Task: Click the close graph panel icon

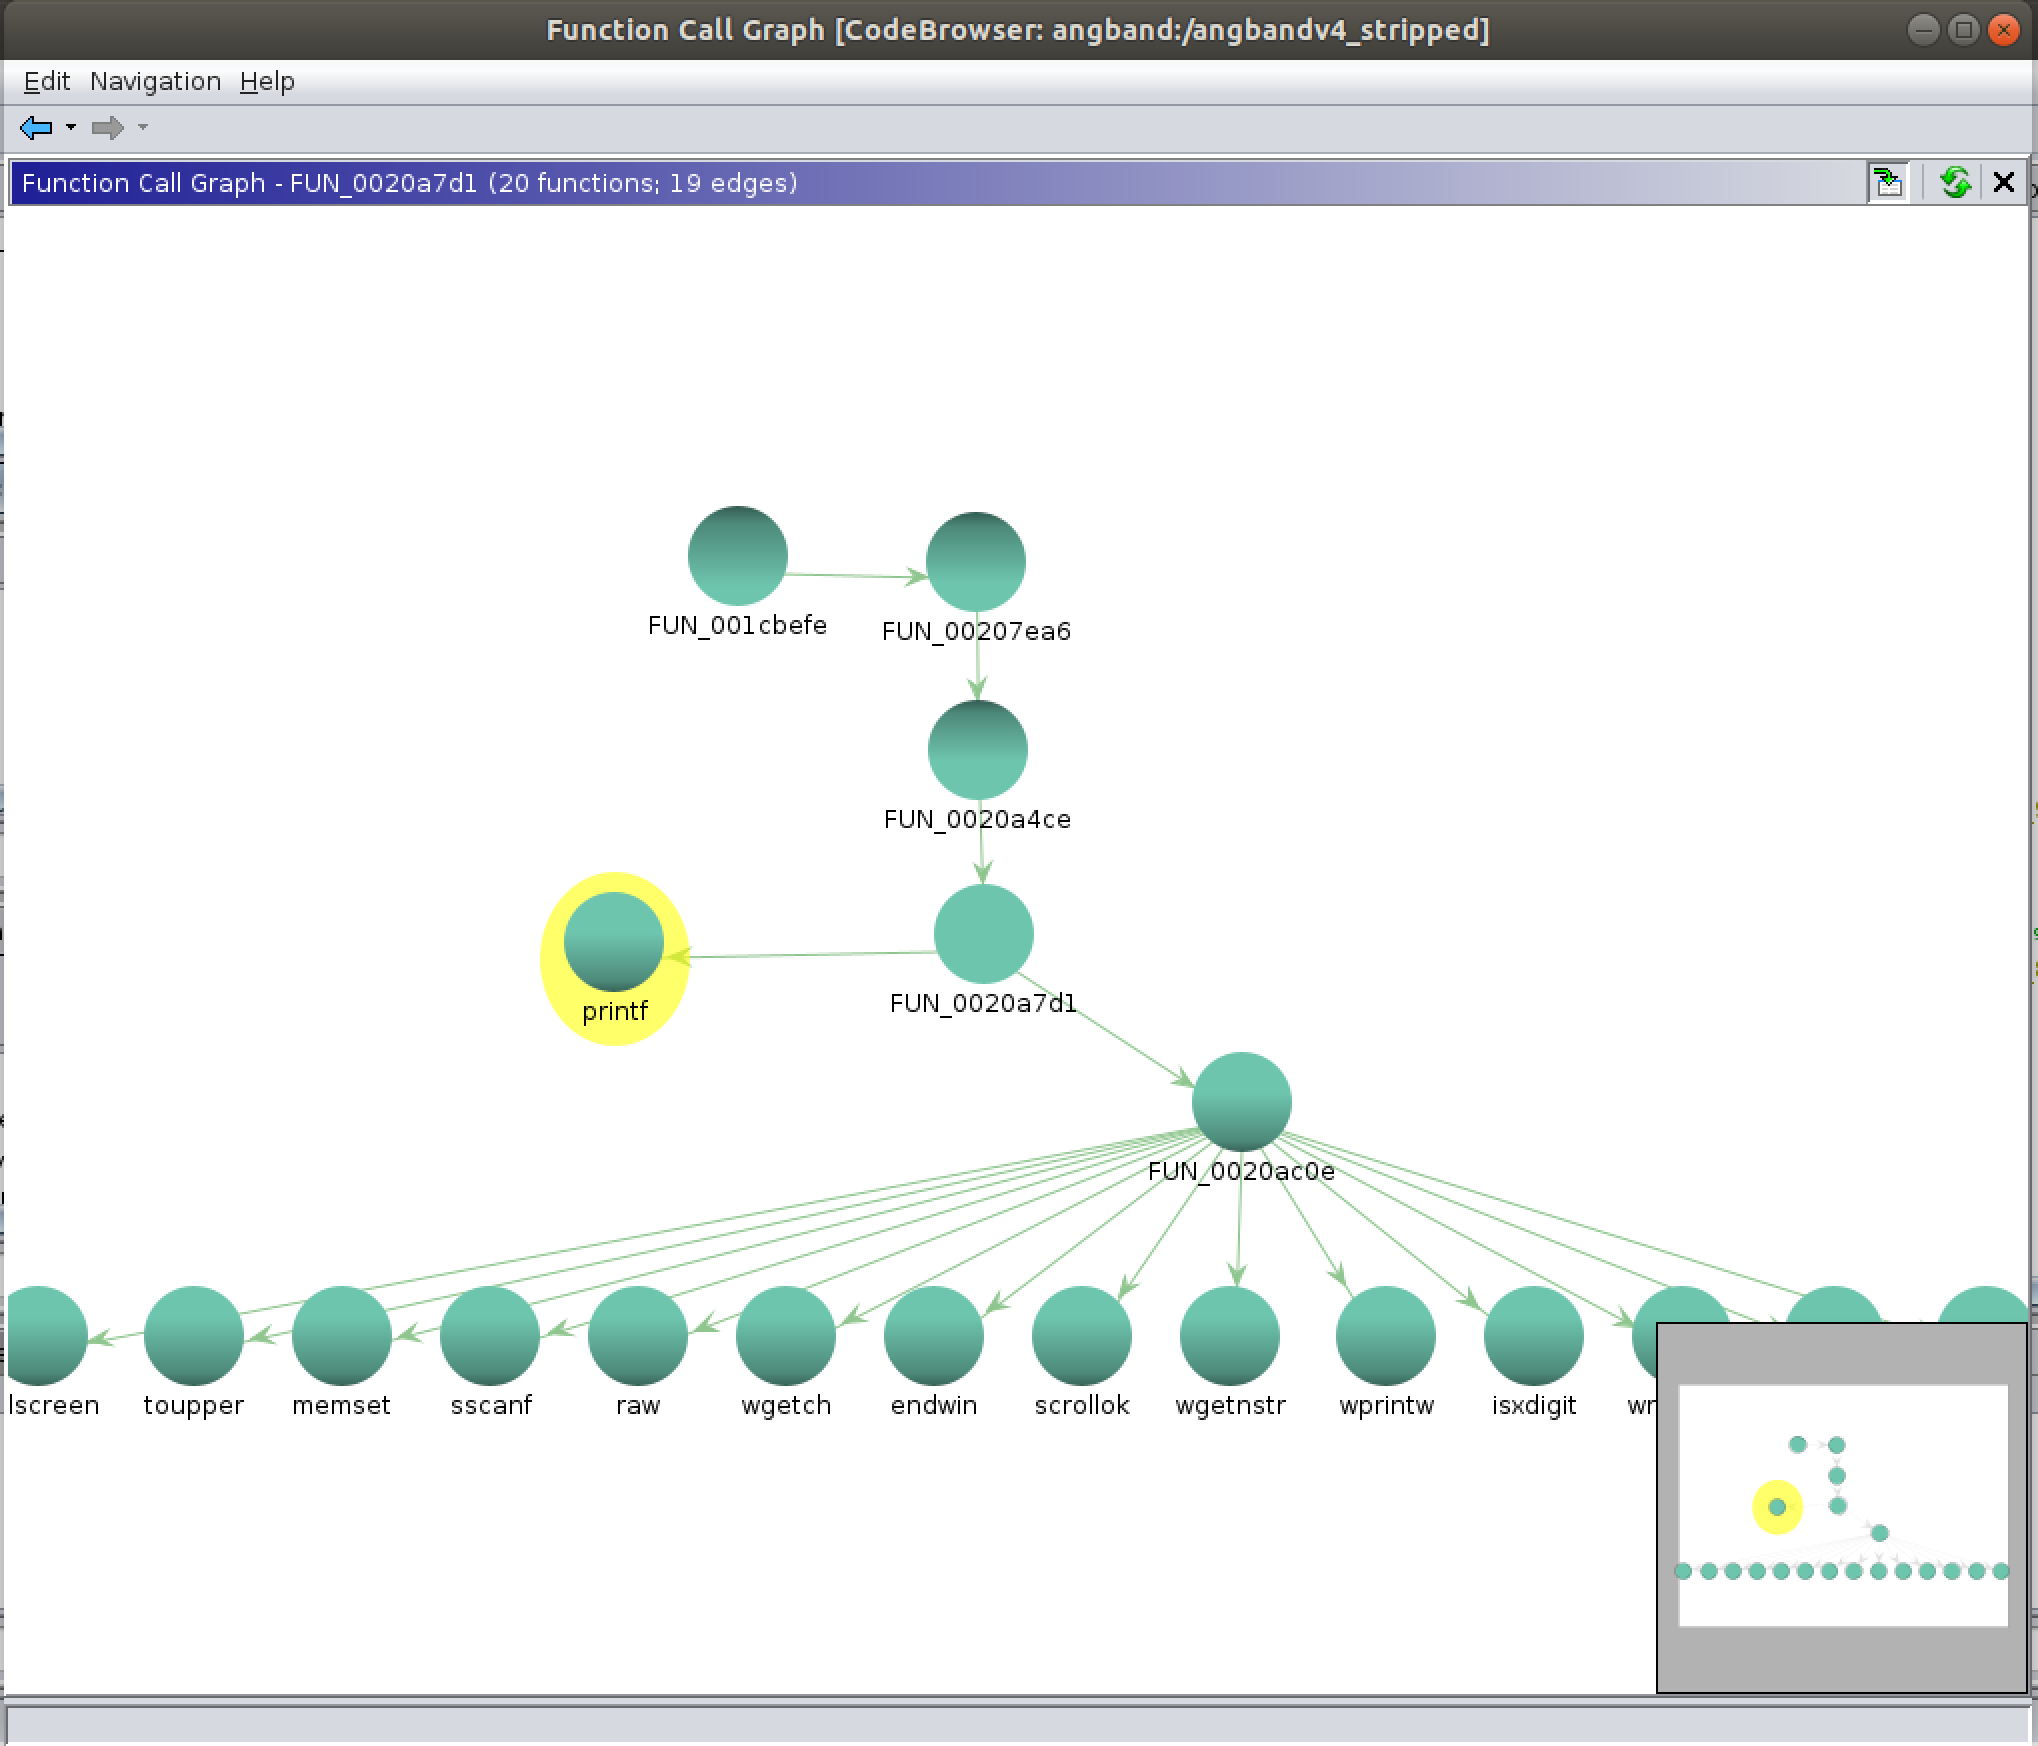Action: coord(2003,184)
